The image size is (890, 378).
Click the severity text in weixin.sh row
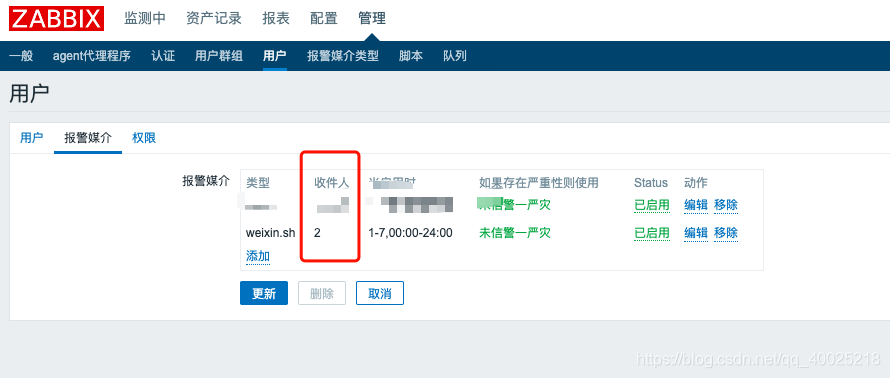pos(515,233)
